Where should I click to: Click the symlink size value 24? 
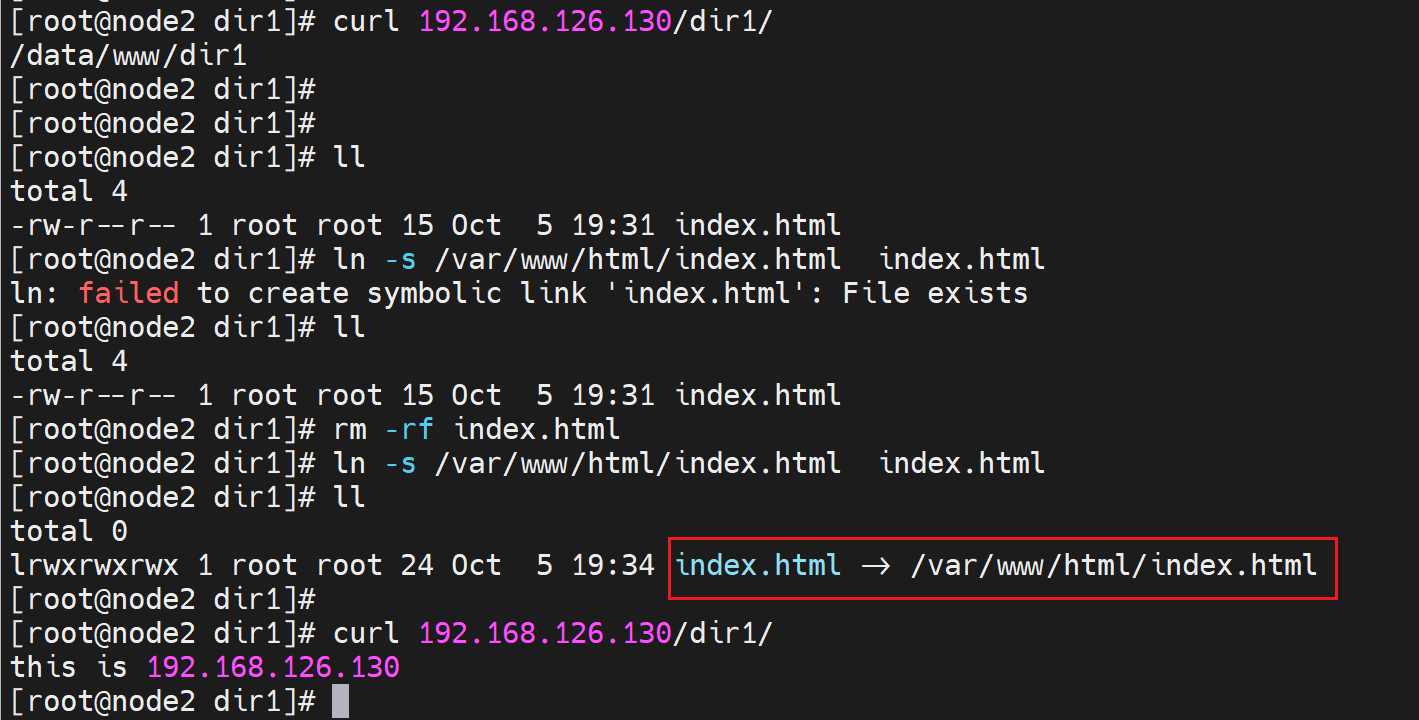(x=417, y=565)
